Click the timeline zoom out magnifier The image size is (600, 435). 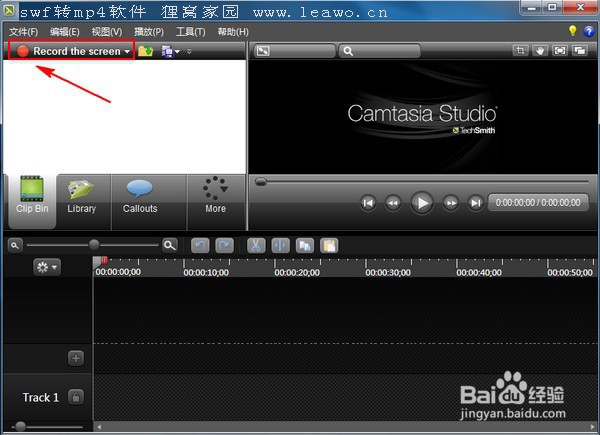click(x=15, y=246)
